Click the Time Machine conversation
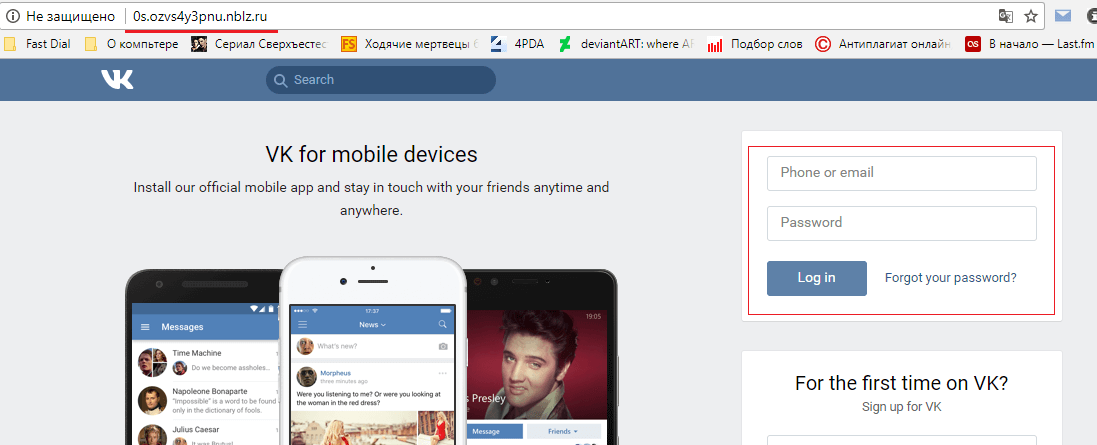The width and height of the screenshot is (1097, 445). coord(206,361)
